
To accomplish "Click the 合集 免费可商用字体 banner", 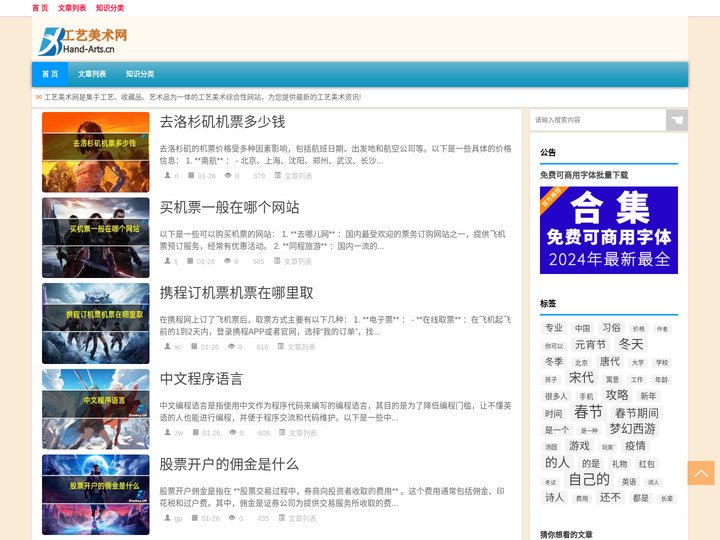I will click(609, 230).
